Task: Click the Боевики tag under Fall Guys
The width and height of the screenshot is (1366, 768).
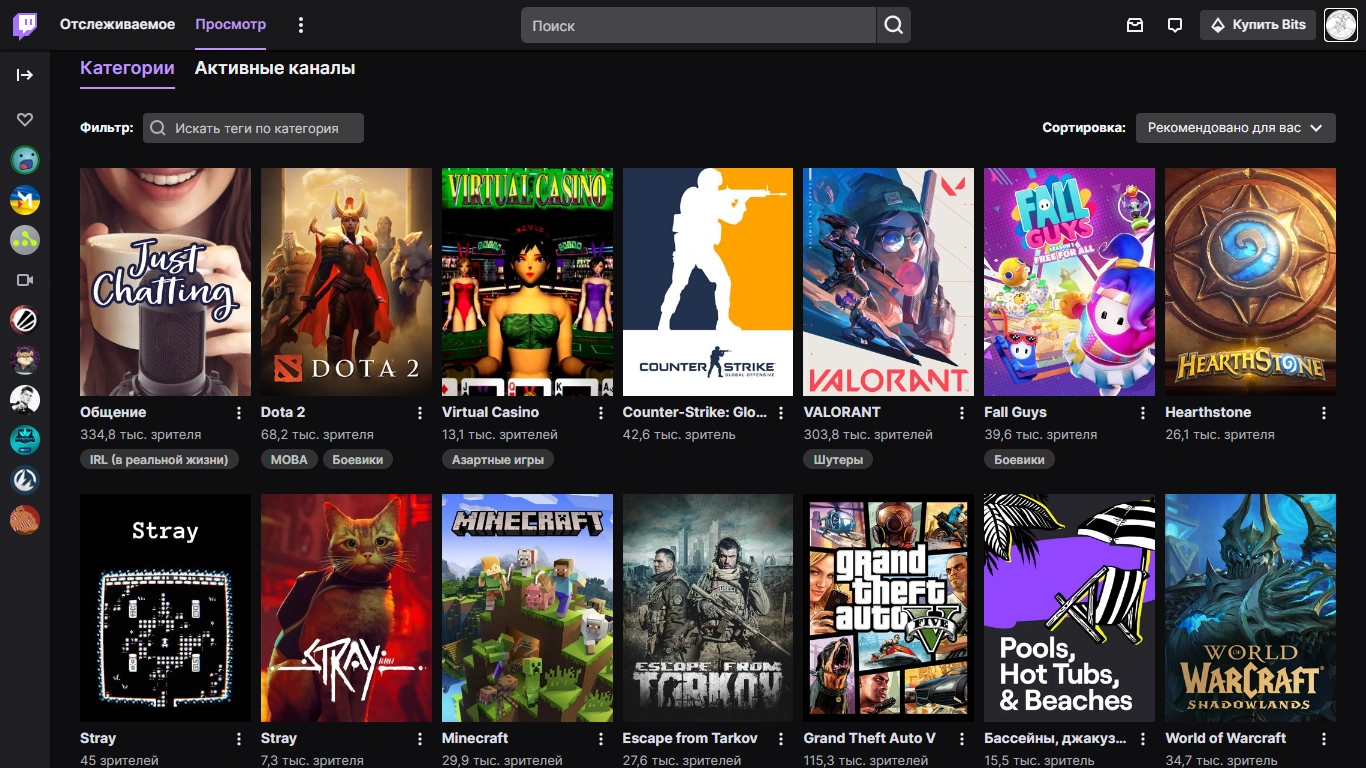Action: (x=1019, y=460)
